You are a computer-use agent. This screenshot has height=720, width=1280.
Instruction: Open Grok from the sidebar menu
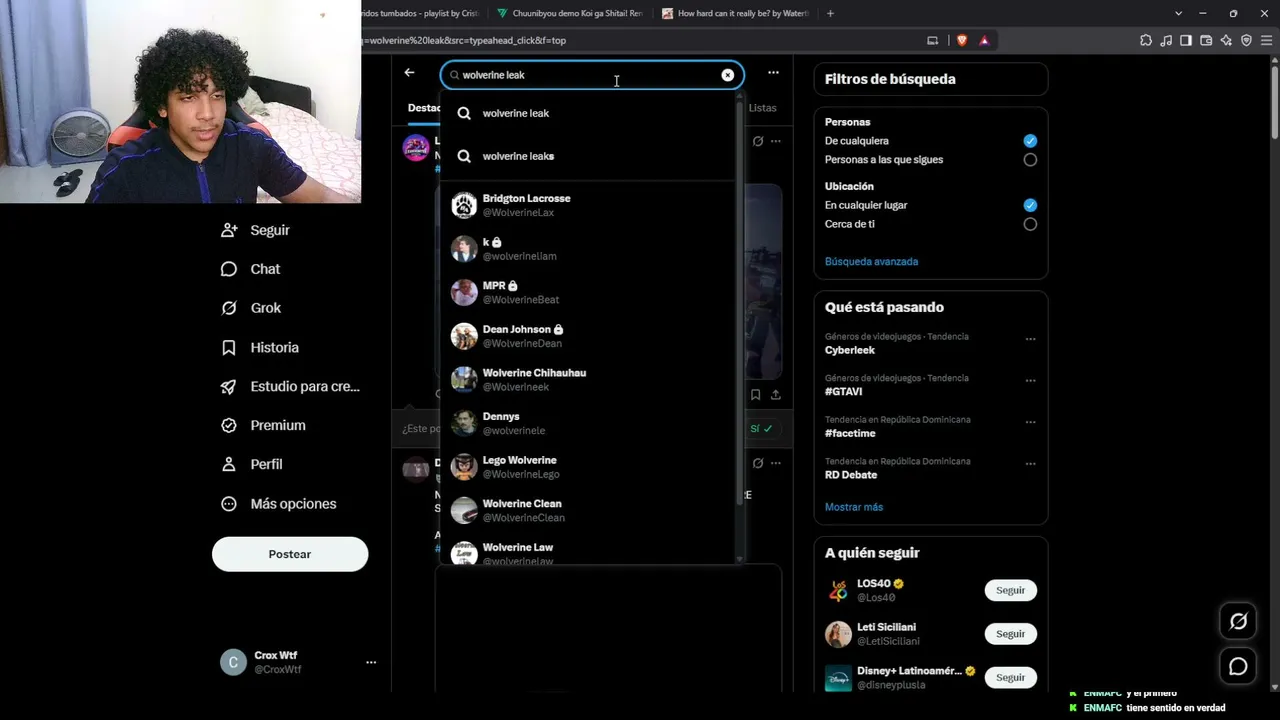point(252,308)
